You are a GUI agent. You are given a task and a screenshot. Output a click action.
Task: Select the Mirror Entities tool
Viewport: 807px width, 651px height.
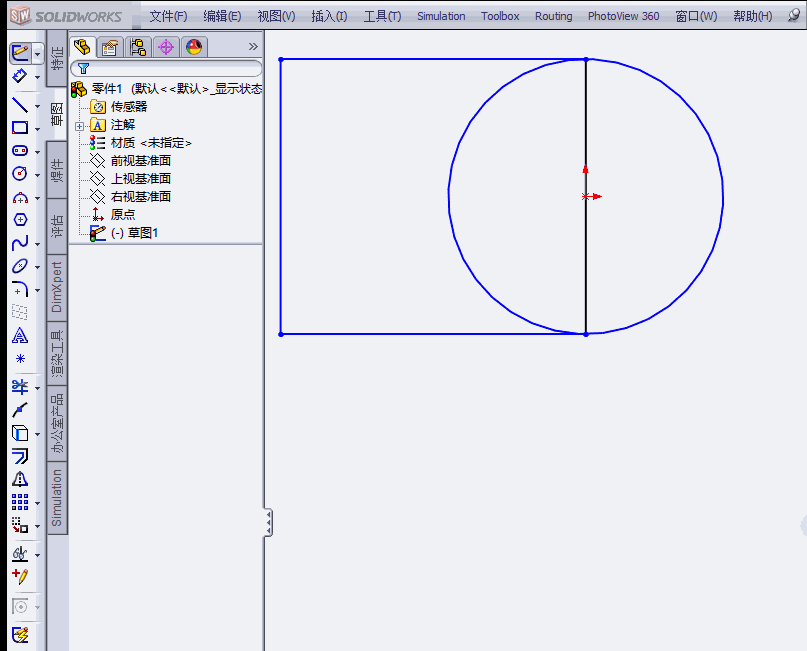click(20, 479)
